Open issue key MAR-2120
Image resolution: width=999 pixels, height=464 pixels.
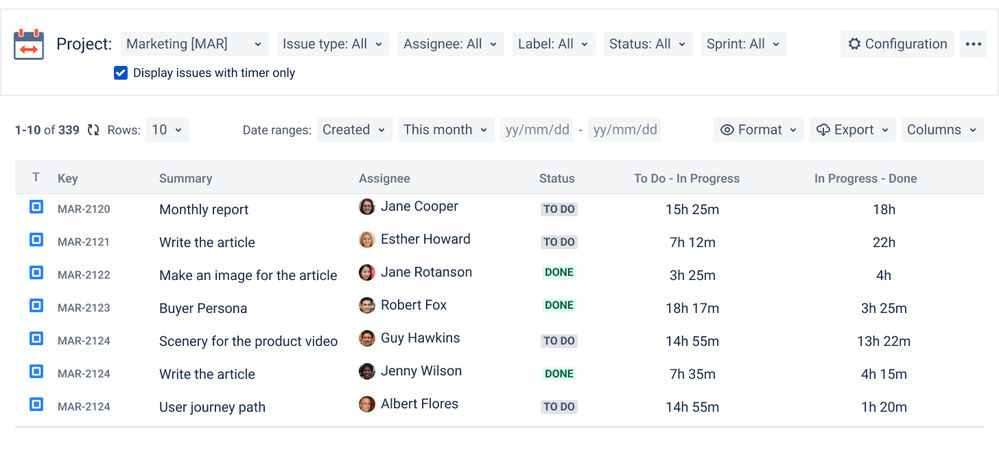83,209
